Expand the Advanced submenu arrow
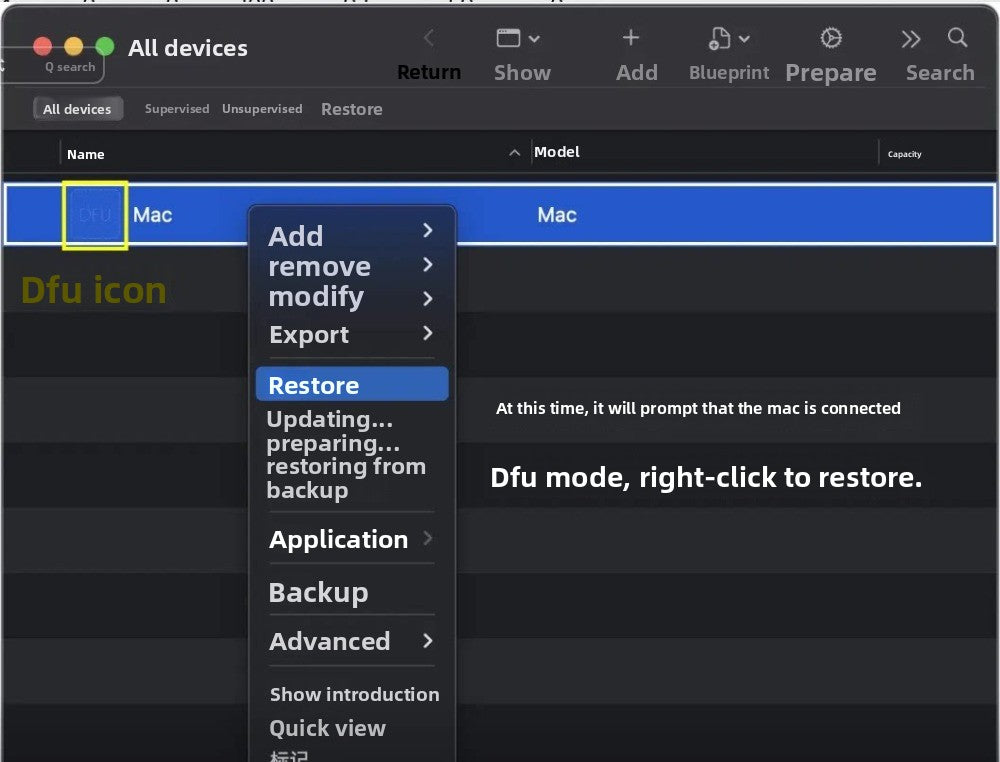1000x762 pixels. tap(428, 640)
